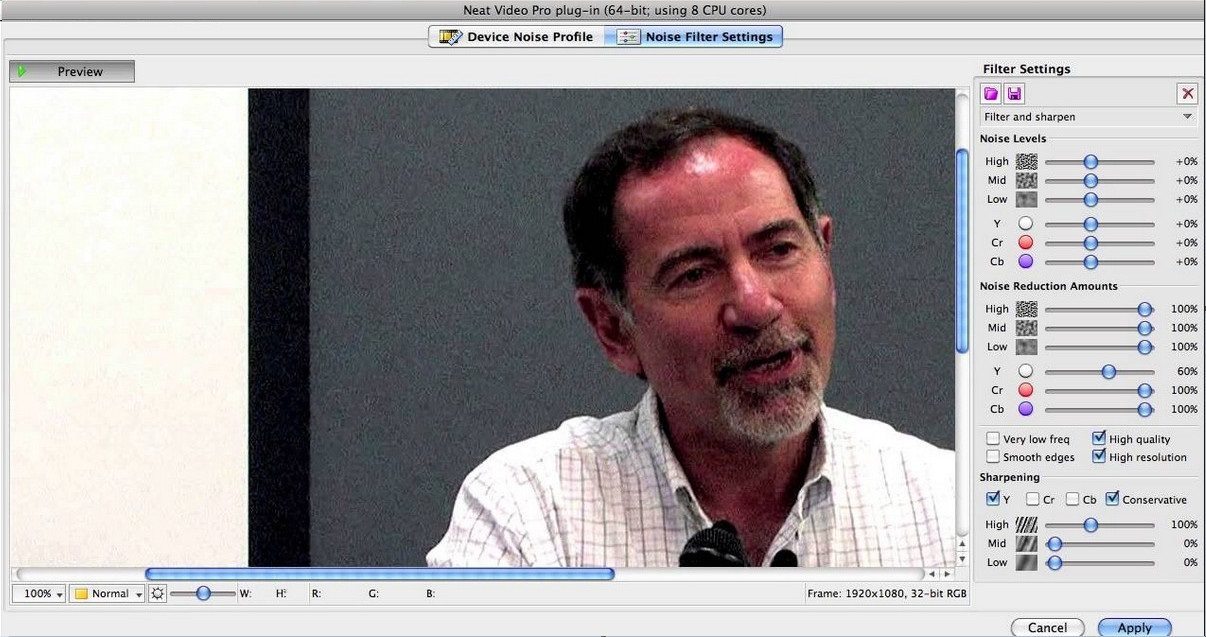Screen dimensions: 1206x637
Task: Click the High noise level texture icon
Action: coord(1026,160)
